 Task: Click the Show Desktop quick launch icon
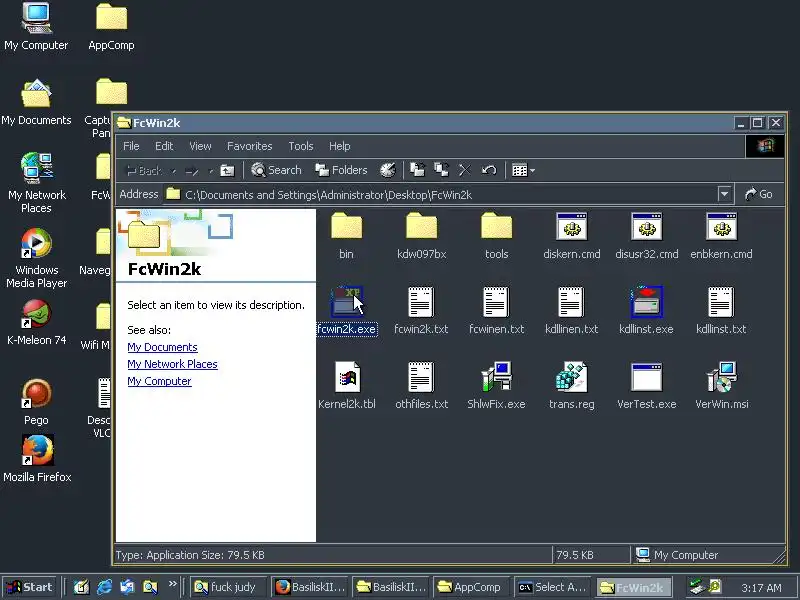pyautogui.click(x=82, y=587)
